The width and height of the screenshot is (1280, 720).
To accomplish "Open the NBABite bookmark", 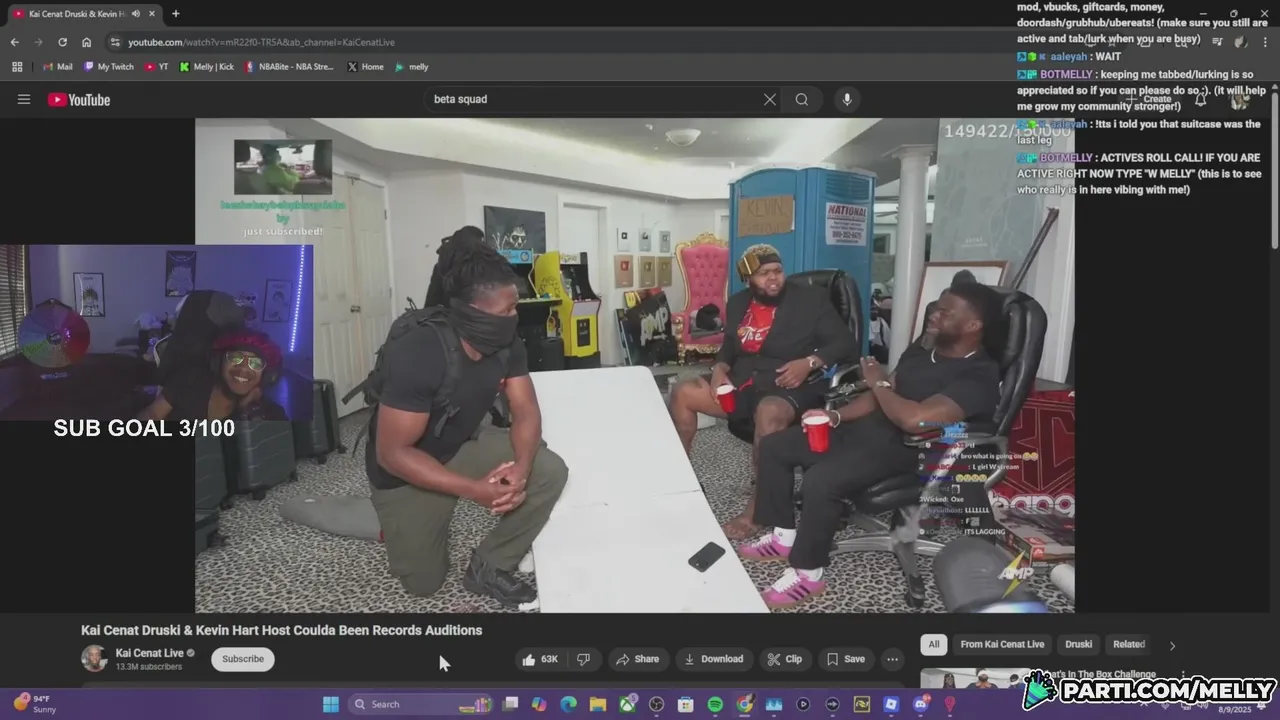I will click(290, 67).
